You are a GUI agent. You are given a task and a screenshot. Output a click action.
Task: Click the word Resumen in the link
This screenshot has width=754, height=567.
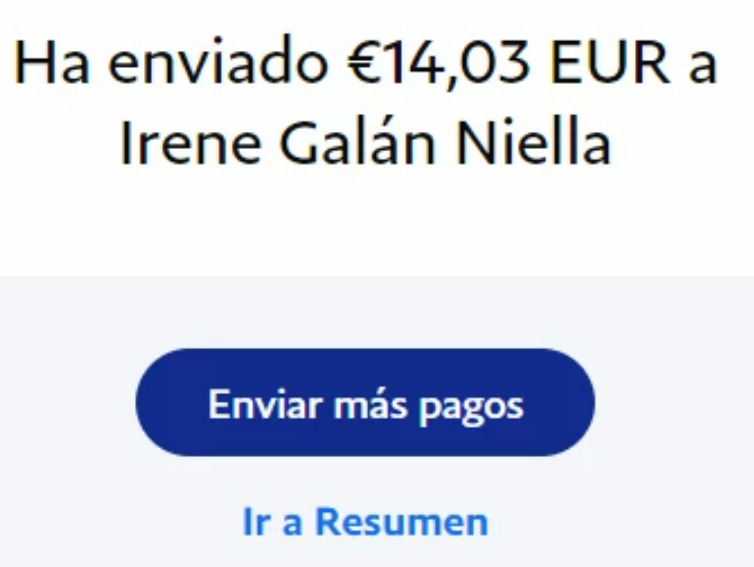402,522
